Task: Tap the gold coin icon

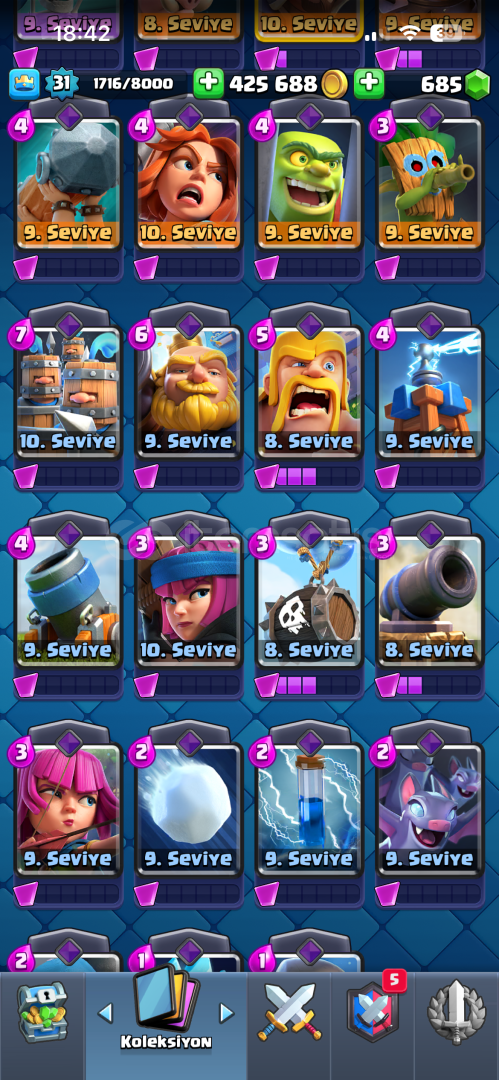Action: click(x=334, y=84)
